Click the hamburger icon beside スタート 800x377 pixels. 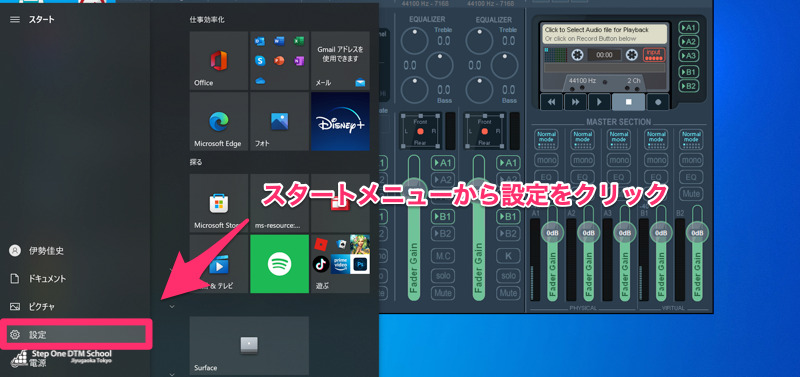tap(15, 19)
